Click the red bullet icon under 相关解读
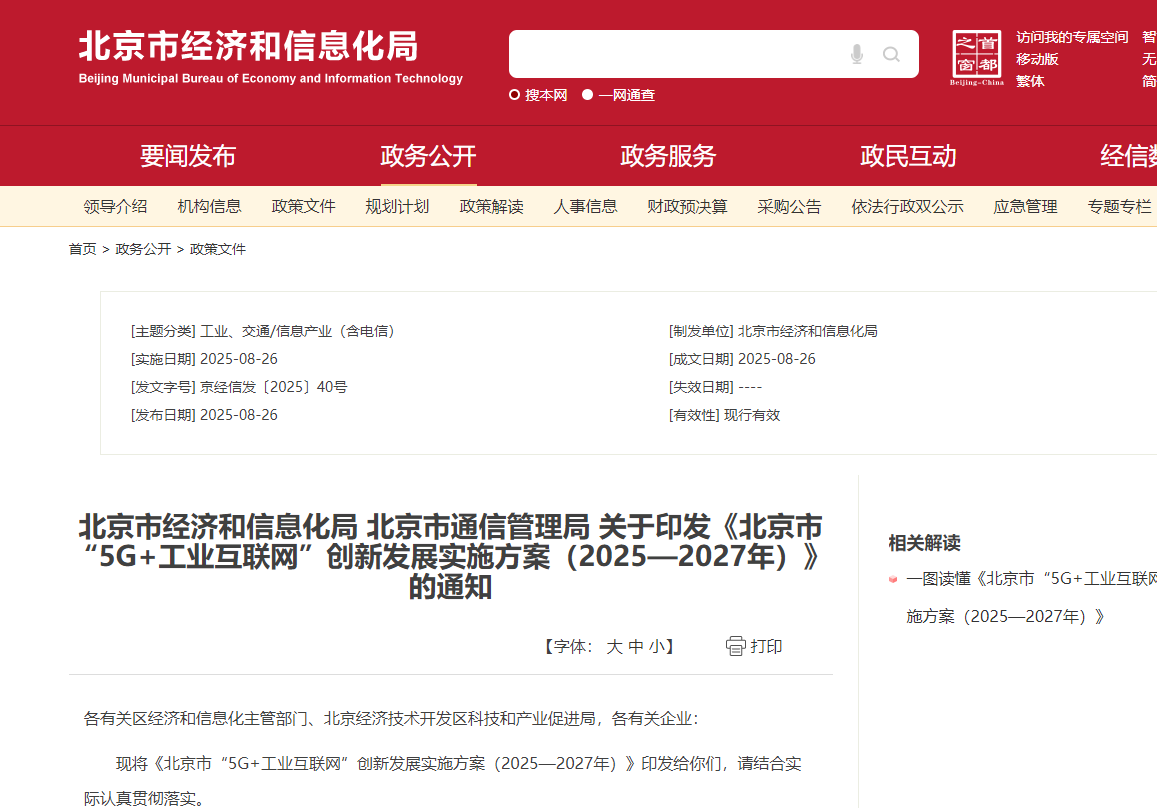Image resolution: width=1157 pixels, height=808 pixels. [893, 579]
